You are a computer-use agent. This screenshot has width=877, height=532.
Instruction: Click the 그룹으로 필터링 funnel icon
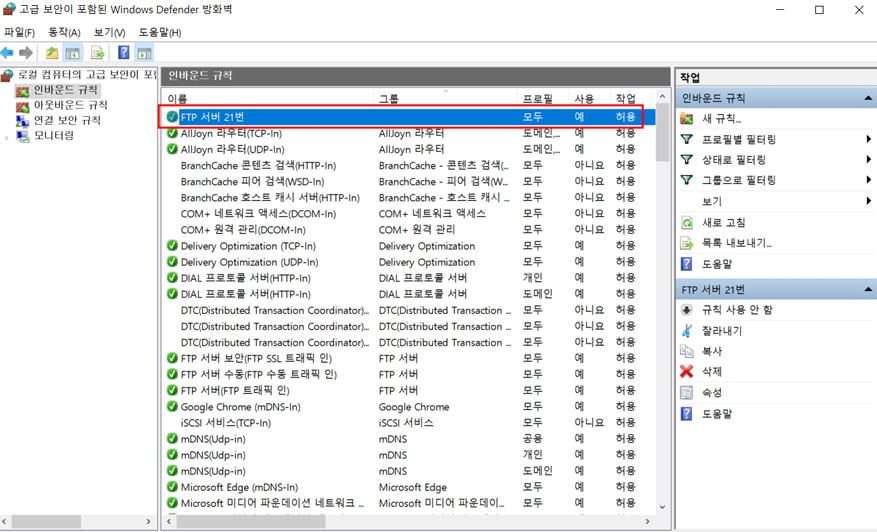(x=687, y=180)
